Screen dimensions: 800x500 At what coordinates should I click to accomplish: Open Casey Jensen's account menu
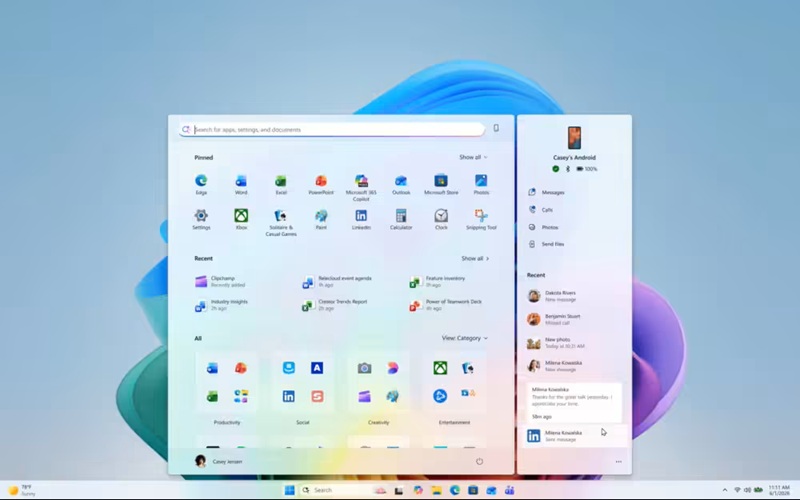tap(219, 461)
